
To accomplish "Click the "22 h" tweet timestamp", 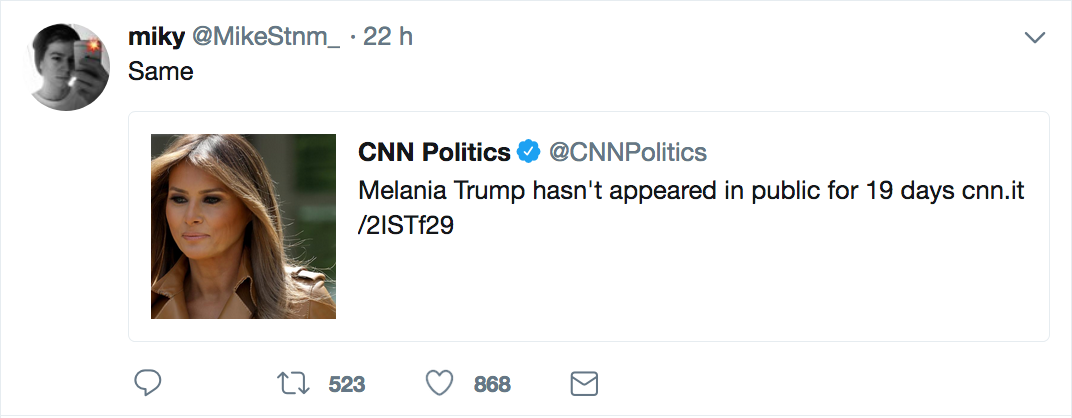I will 389,37.
